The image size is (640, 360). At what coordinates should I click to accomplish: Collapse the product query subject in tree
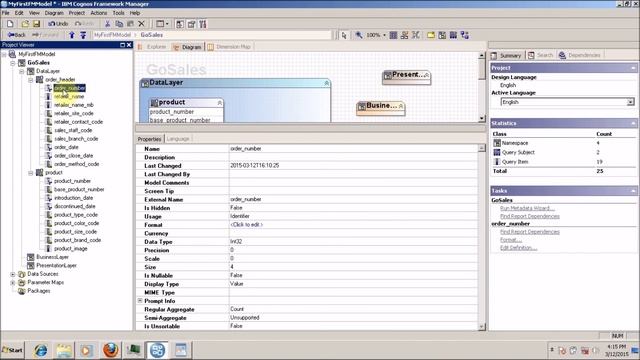31,173
